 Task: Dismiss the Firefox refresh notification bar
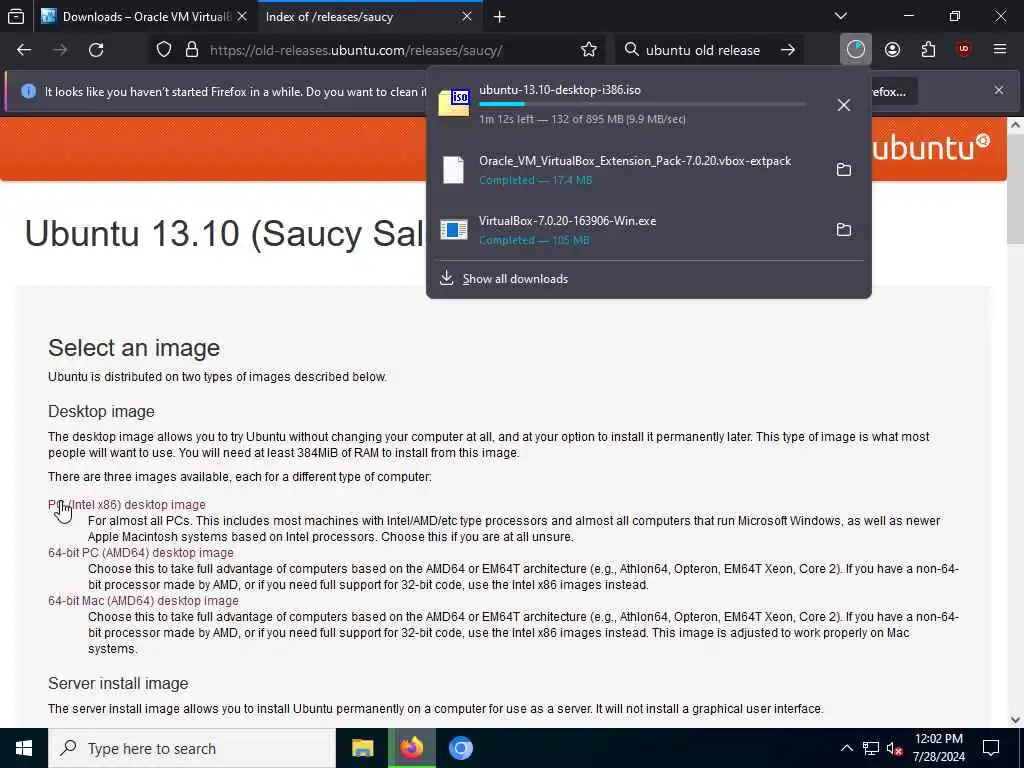pyautogui.click(x=999, y=90)
